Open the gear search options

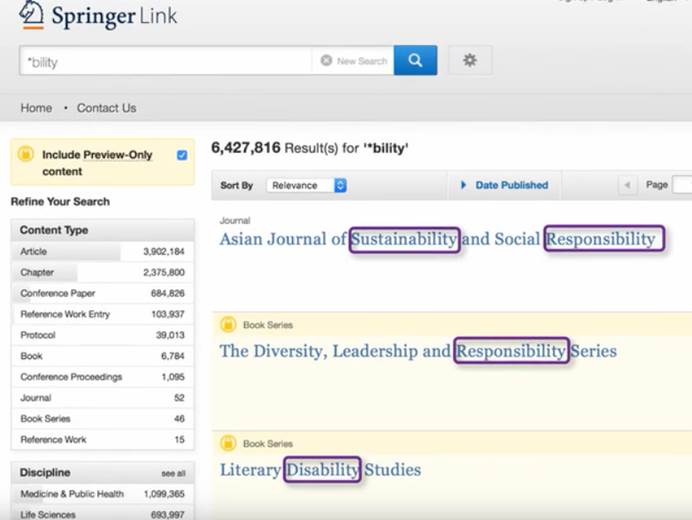470,60
